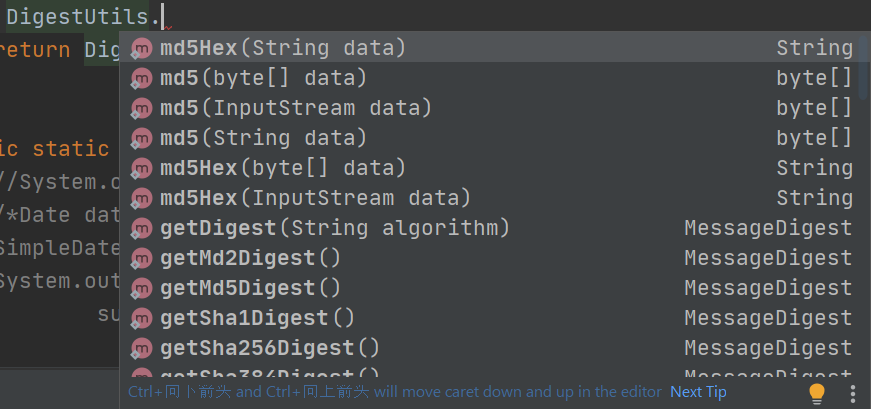Select md5Hex(String data) completion suggestion
The height and width of the screenshot is (409, 871).
click(490, 48)
